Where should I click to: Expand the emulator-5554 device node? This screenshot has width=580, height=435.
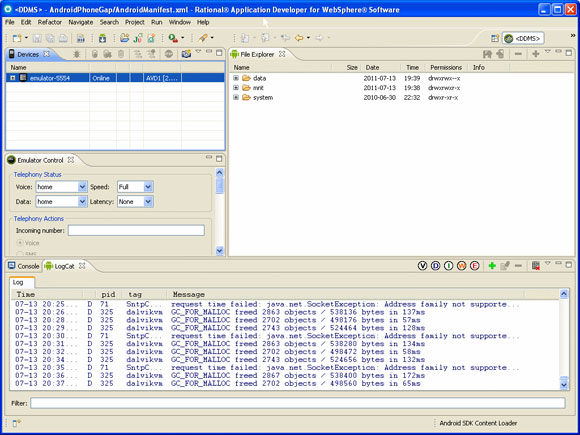[x=13, y=78]
